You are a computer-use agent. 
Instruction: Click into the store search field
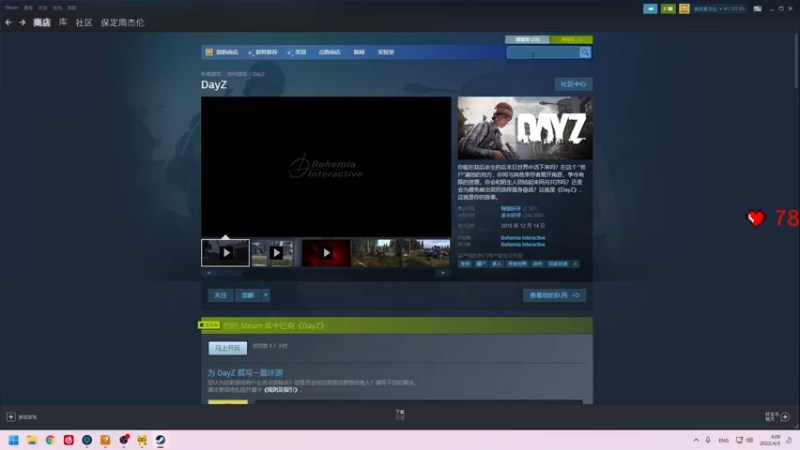[x=543, y=52]
